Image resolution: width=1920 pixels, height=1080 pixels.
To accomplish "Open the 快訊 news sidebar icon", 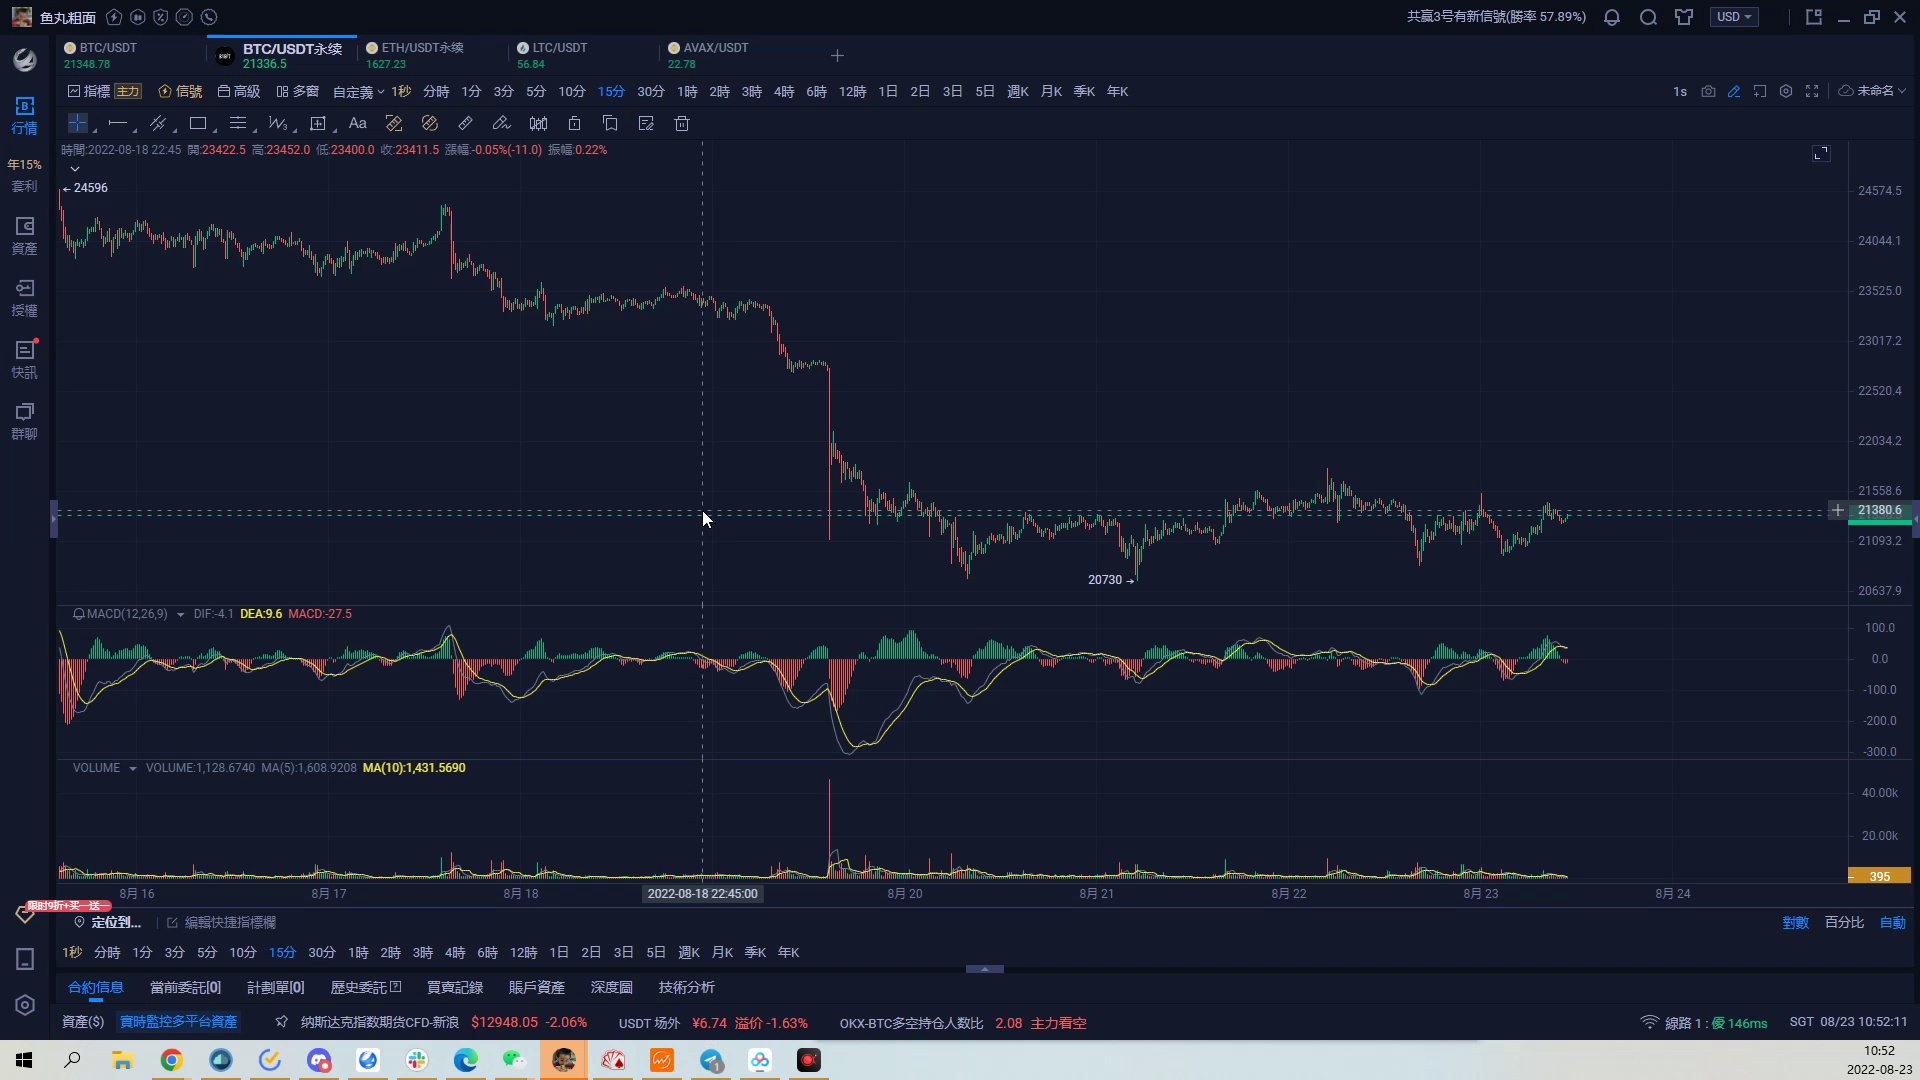I will [24, 359].
